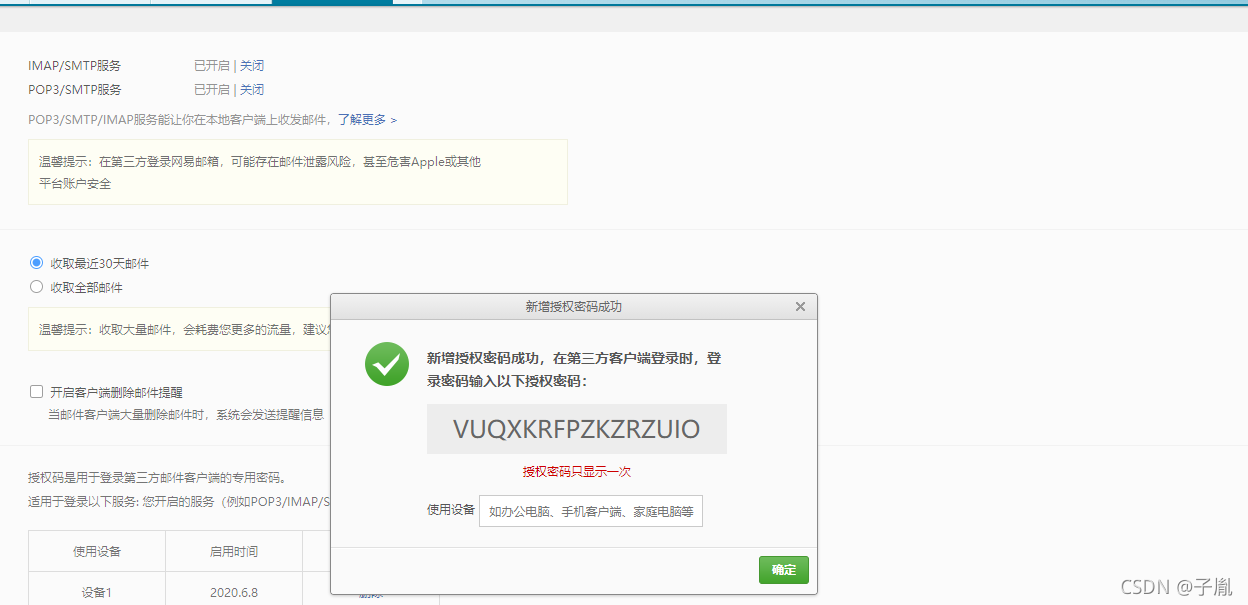Select the authorization code VUQXKRFPZKZRZUIO
1248x605 pixels.
[x=575, y=428]
